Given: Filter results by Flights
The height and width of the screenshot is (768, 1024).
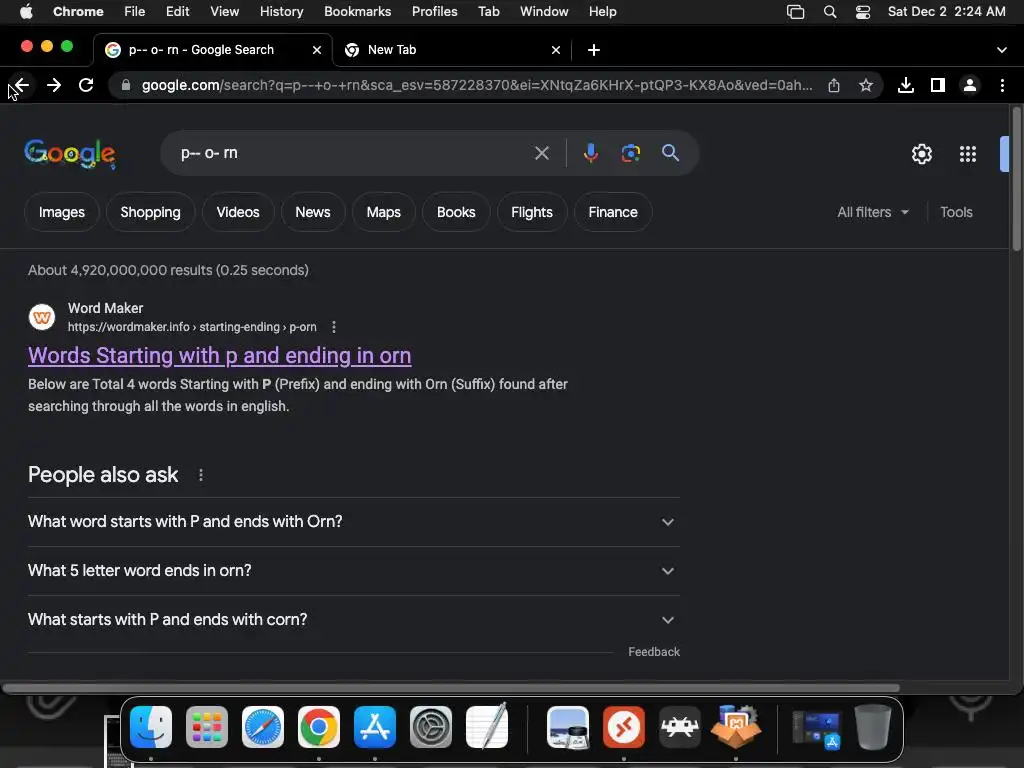Looking at the screenshot, I should tap(532, 212).
